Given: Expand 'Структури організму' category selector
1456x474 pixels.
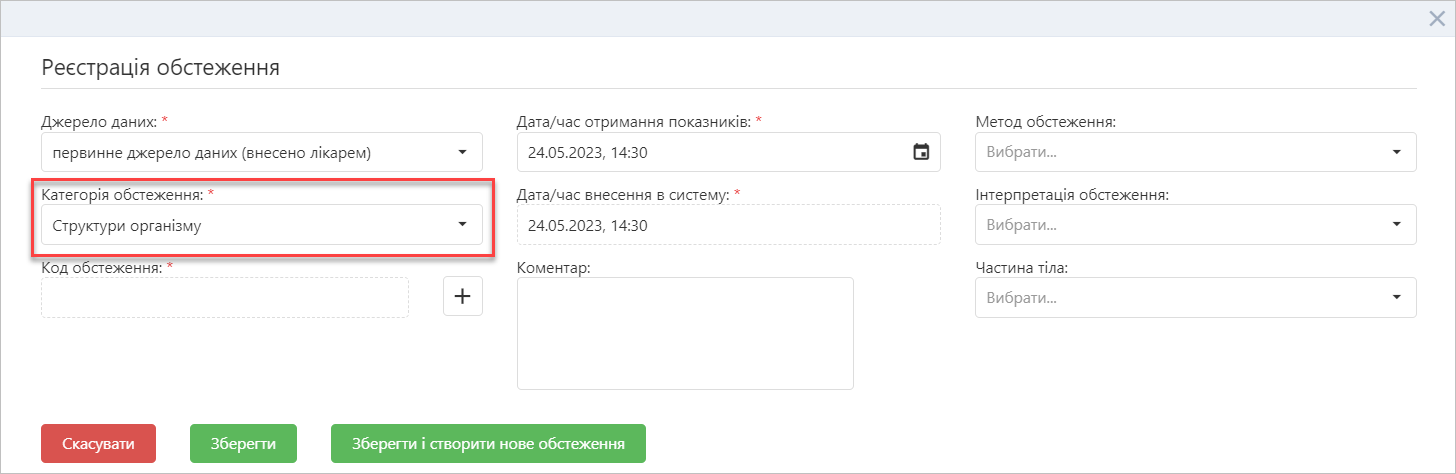Looking at the screenshot, I should click(262, 225).
